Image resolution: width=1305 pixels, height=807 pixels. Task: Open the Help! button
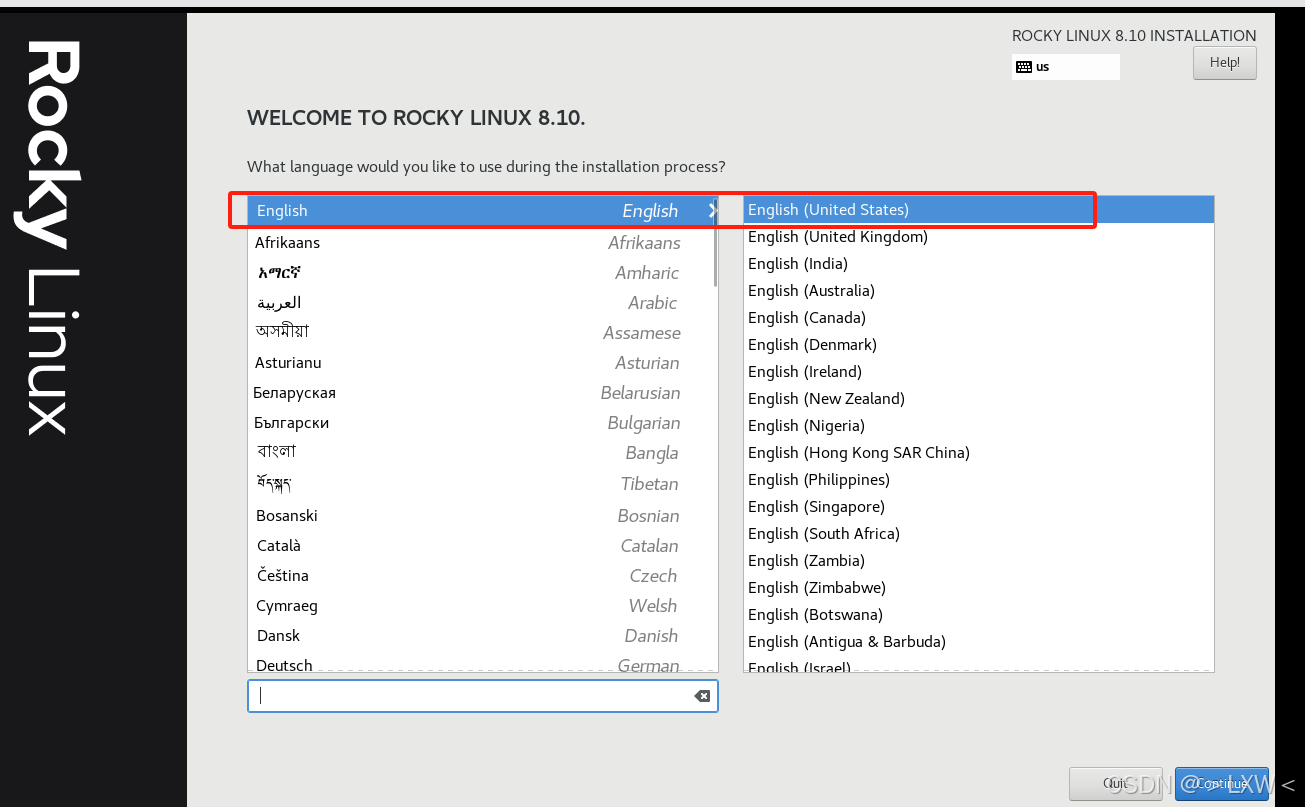click(x=1224, y=62)
